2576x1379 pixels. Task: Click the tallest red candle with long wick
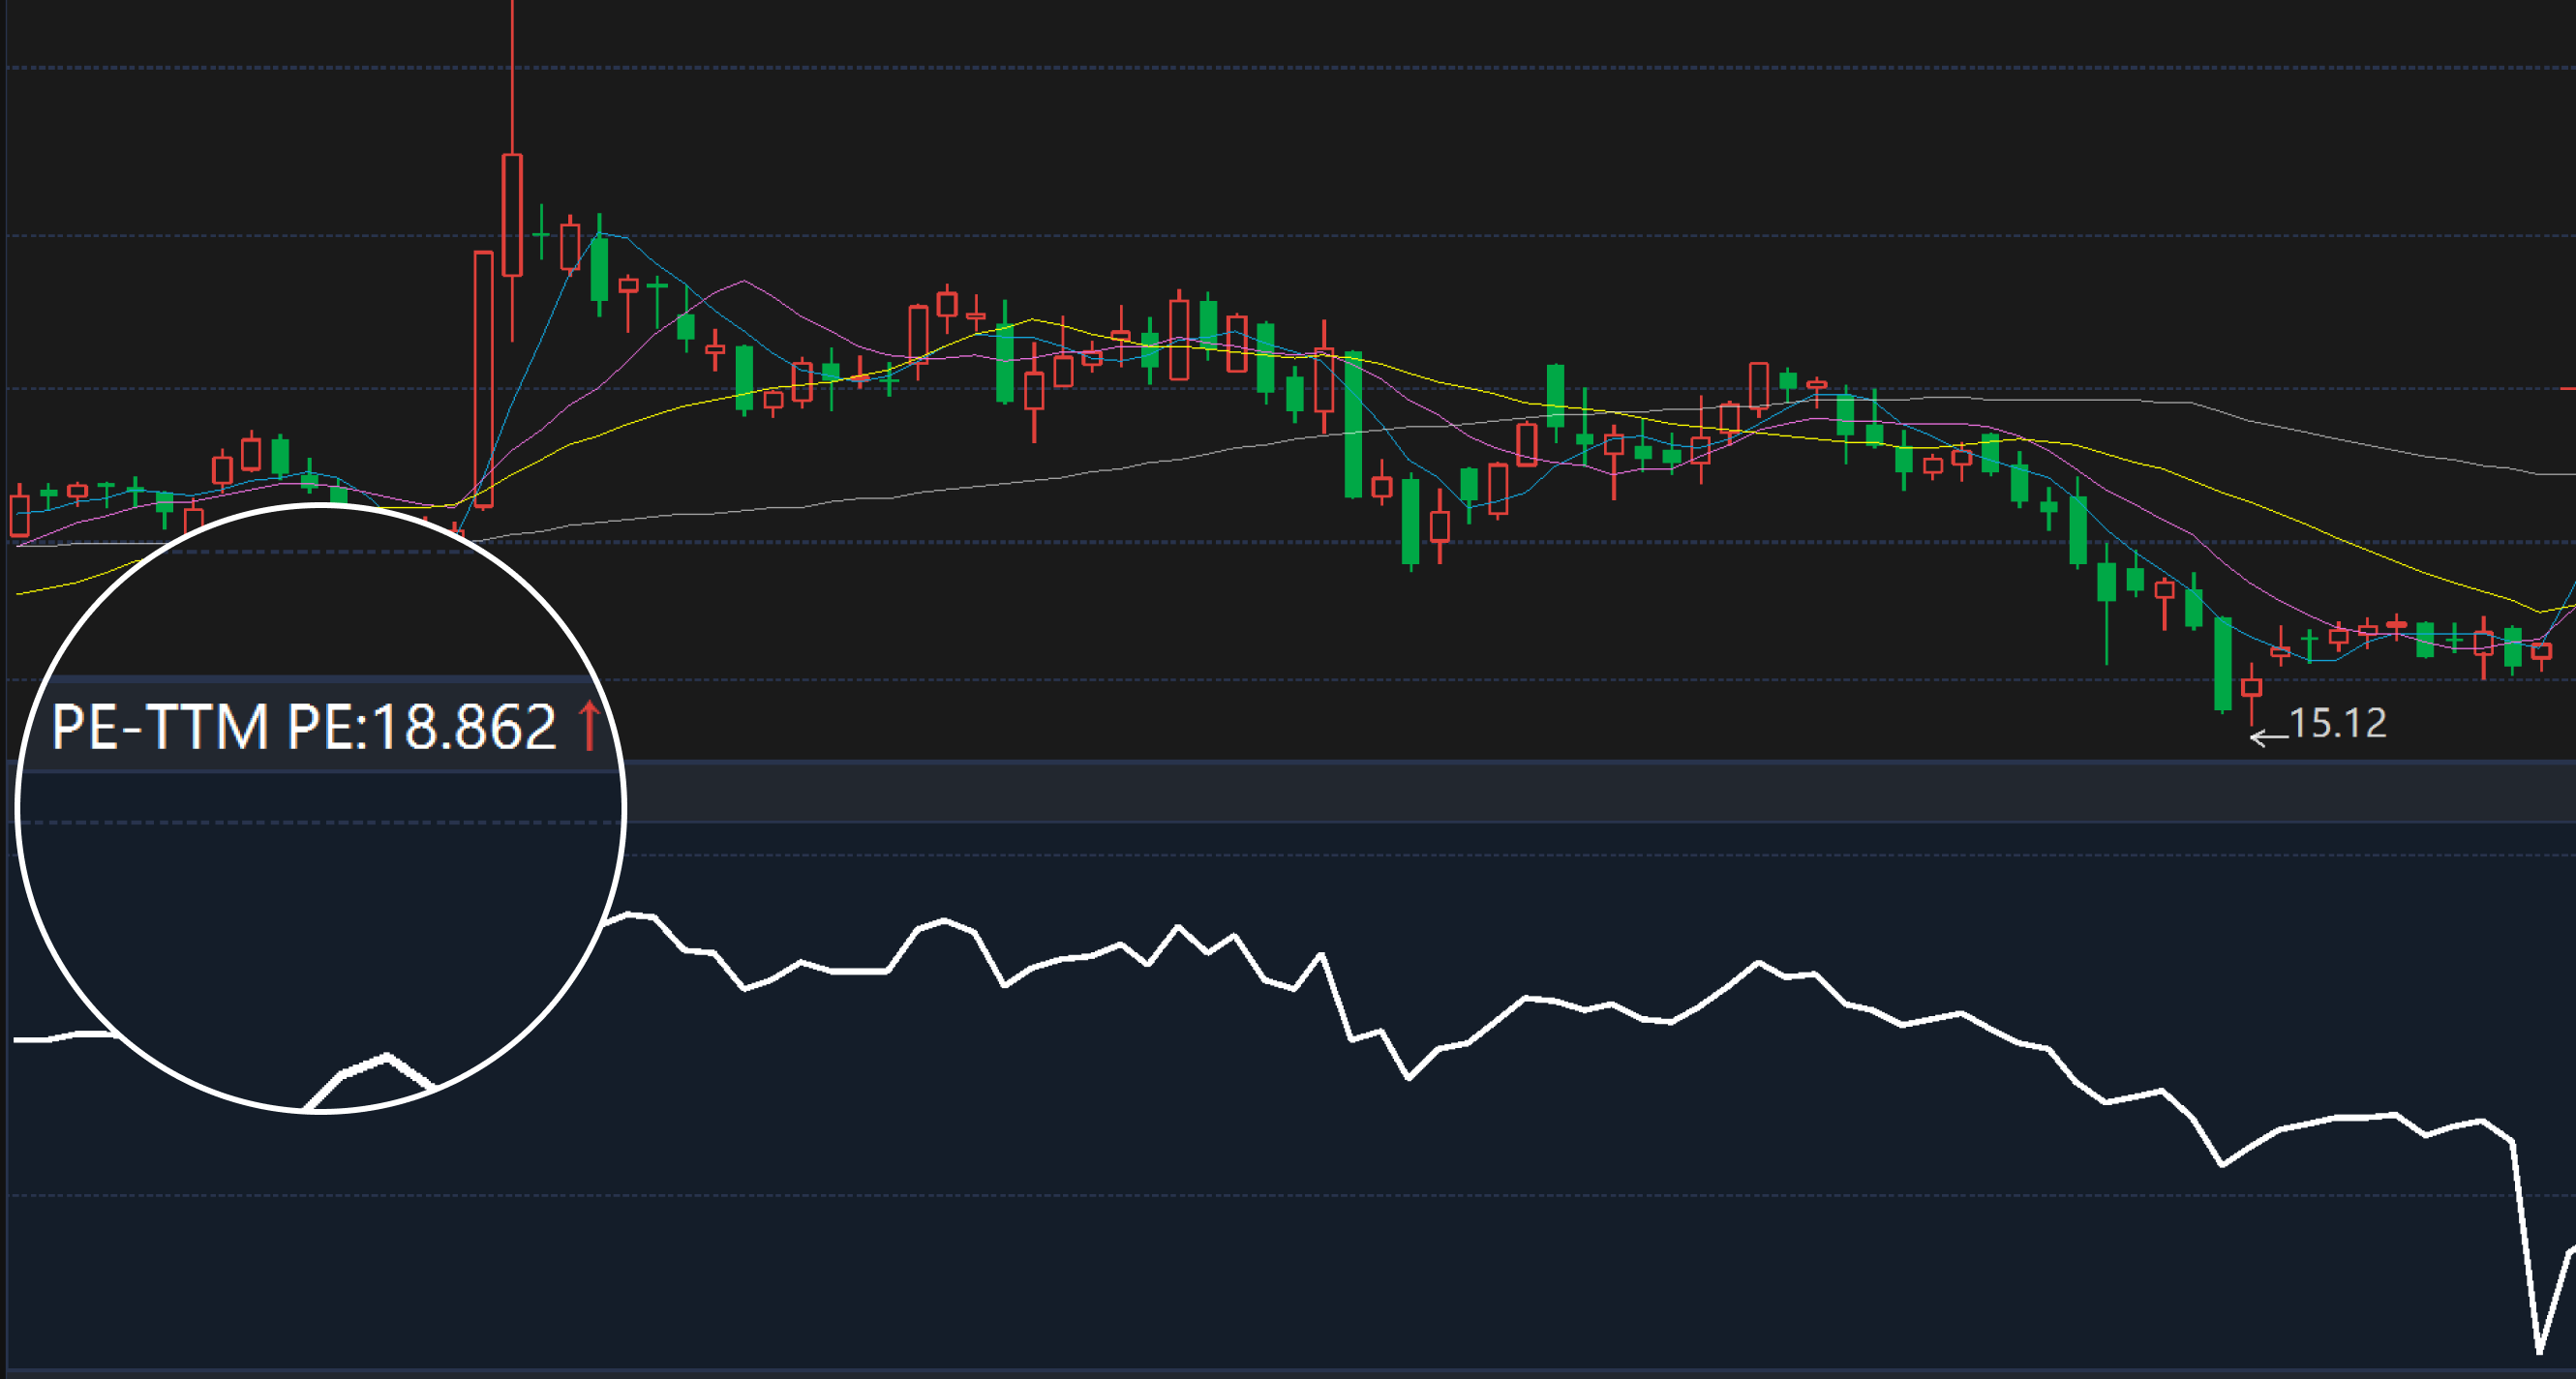(512, 214)
